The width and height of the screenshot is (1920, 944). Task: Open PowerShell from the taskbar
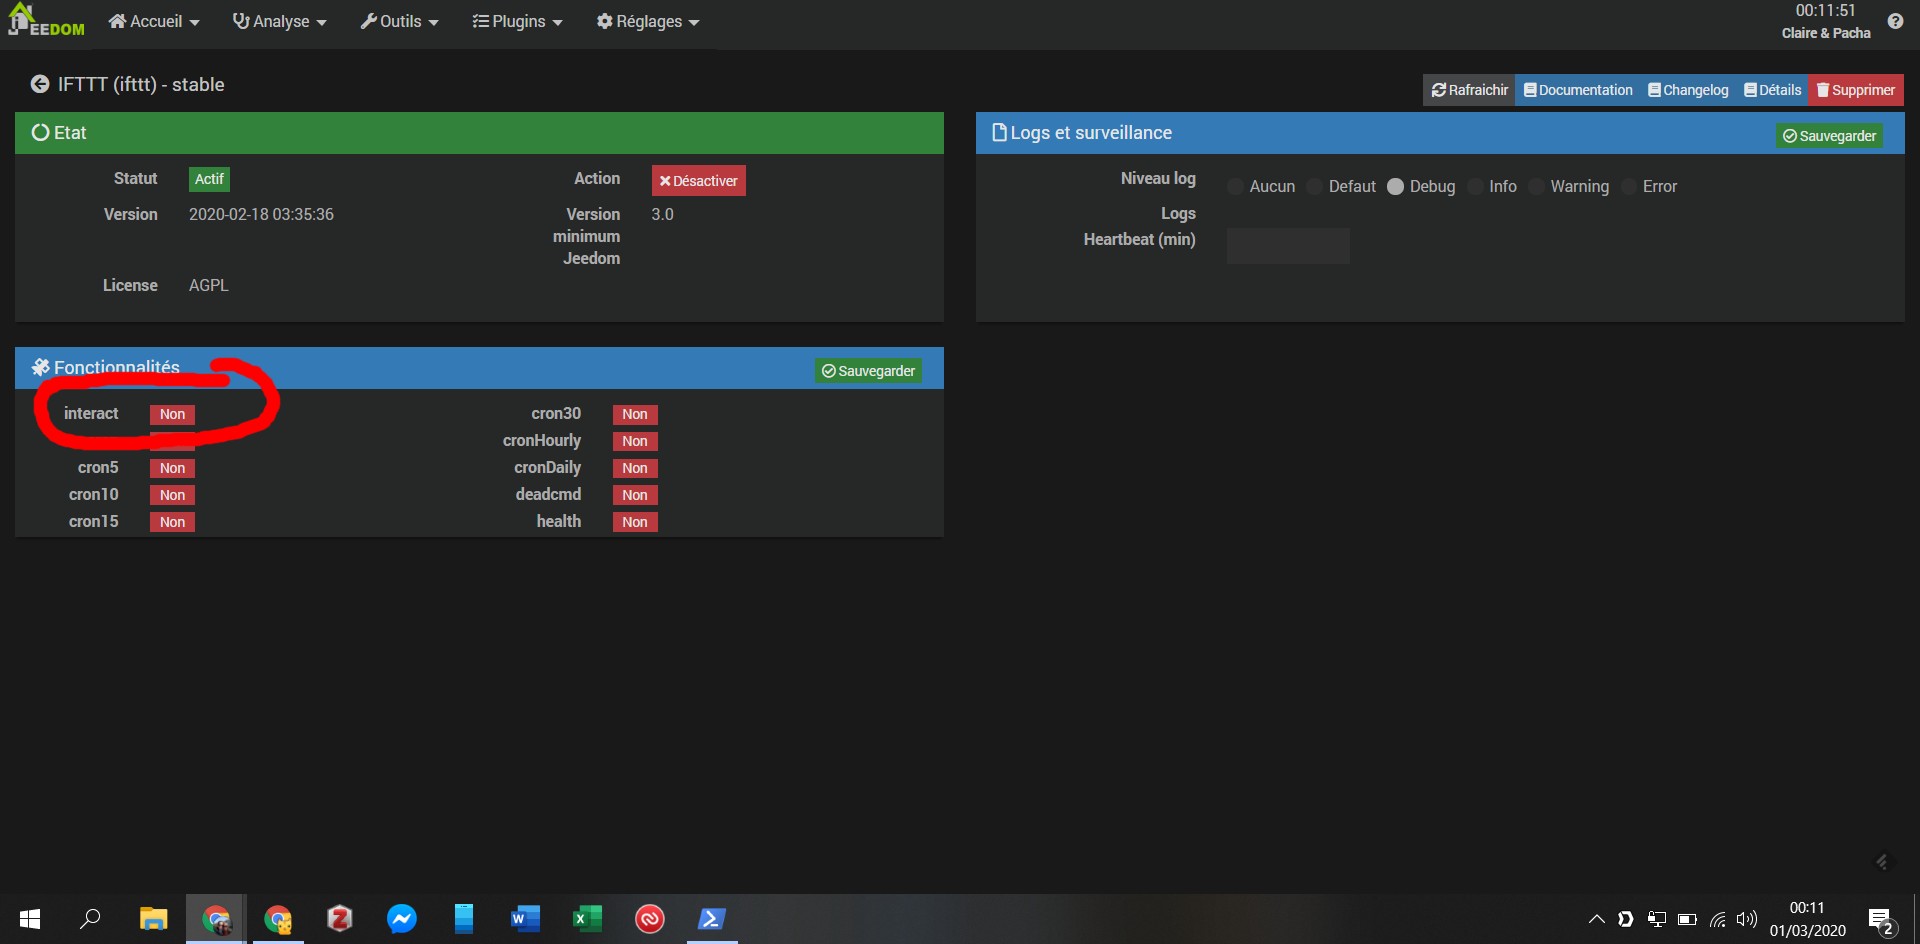pos(712,919)
